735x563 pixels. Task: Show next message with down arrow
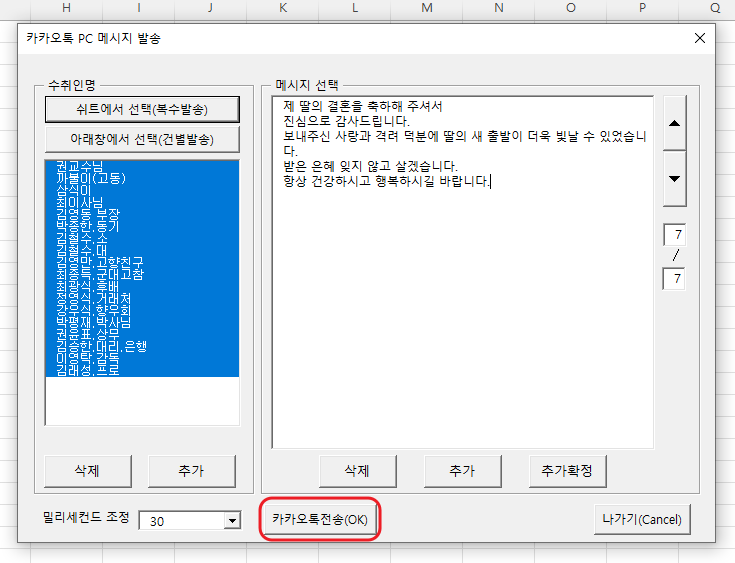[675, 179]
